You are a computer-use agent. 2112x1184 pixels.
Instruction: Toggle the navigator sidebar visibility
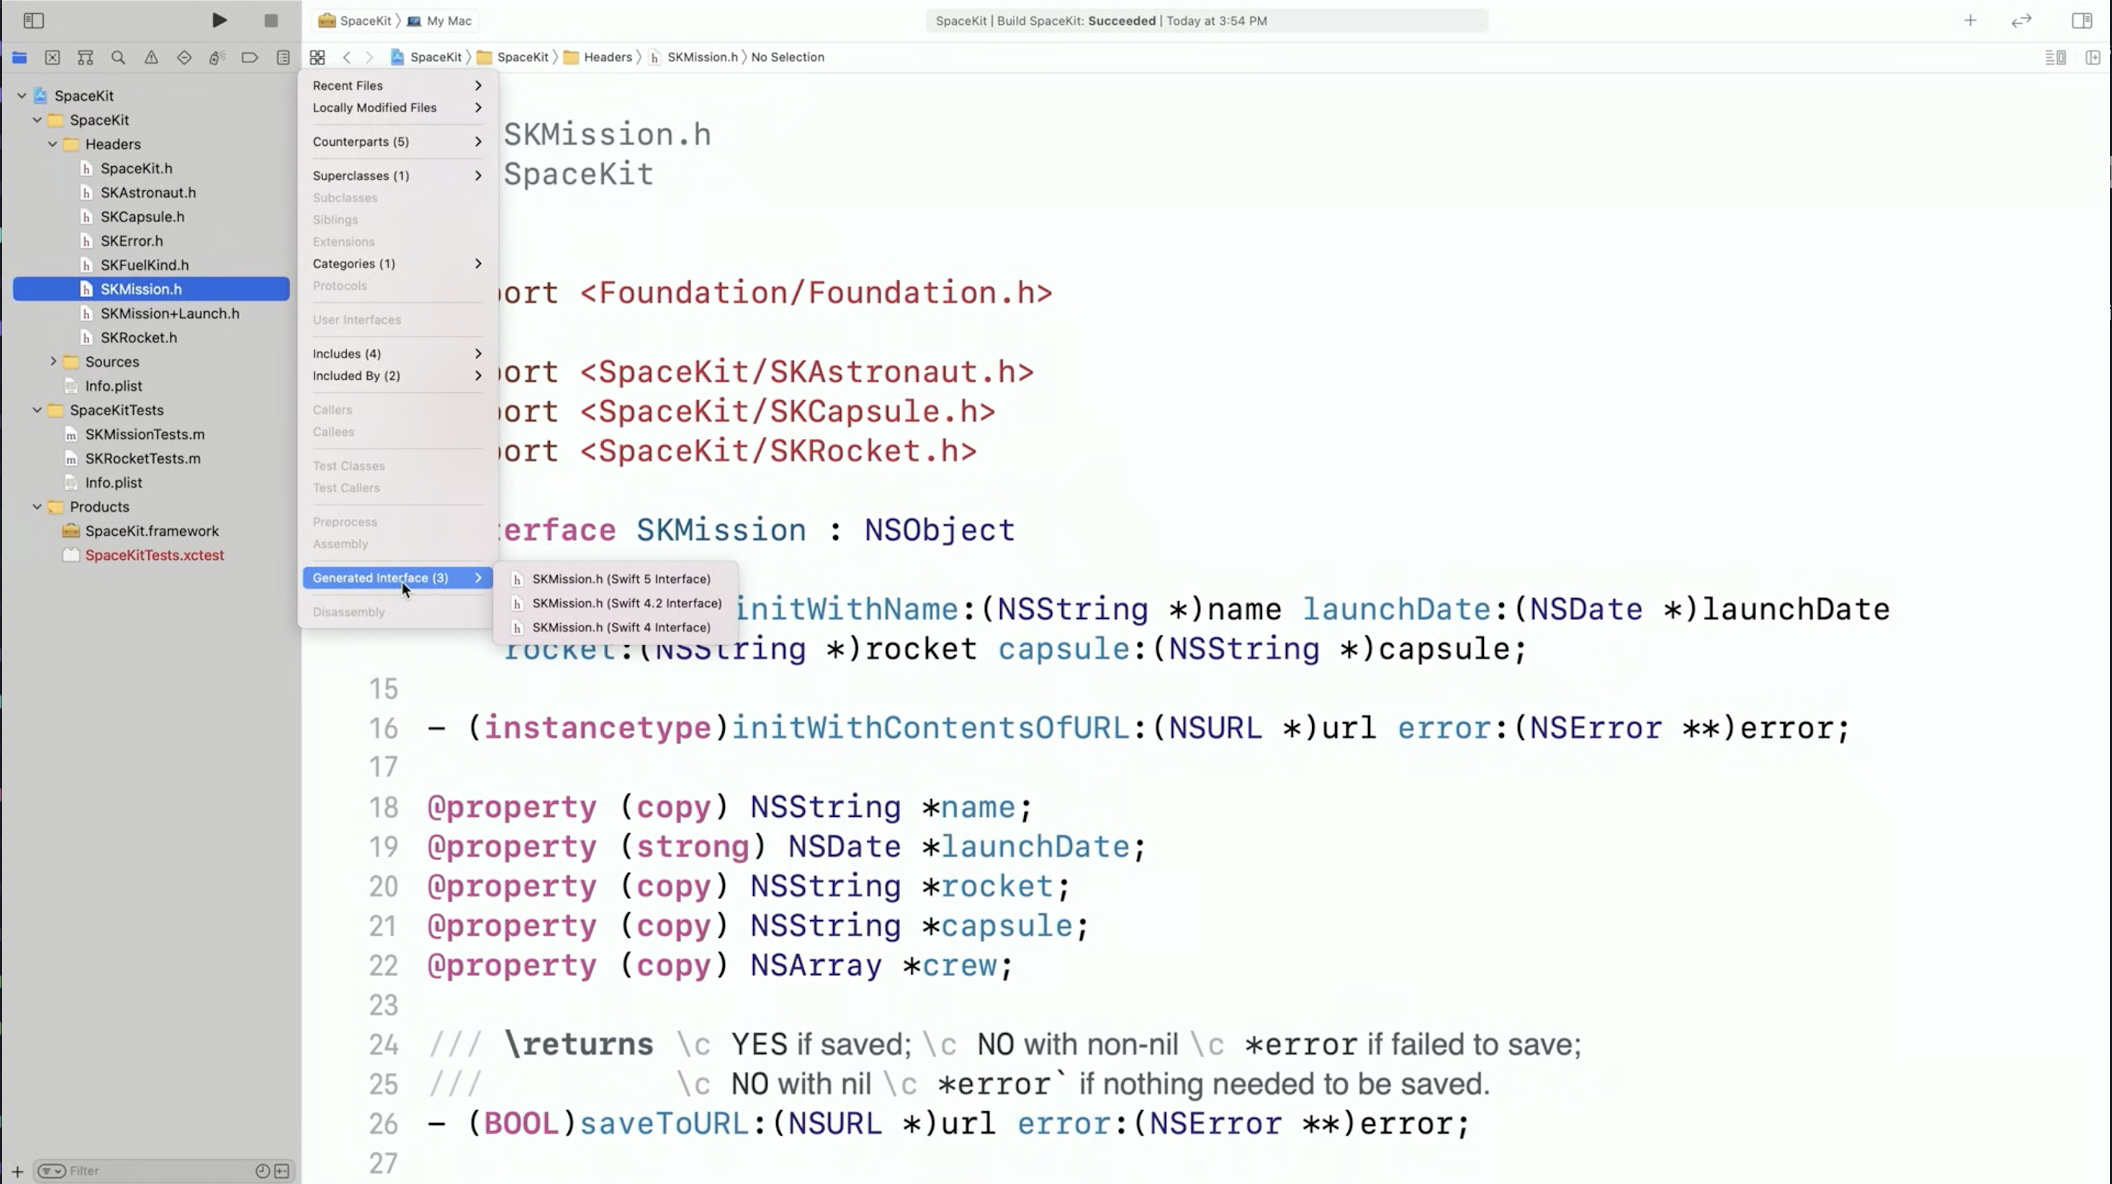(33, 20)
